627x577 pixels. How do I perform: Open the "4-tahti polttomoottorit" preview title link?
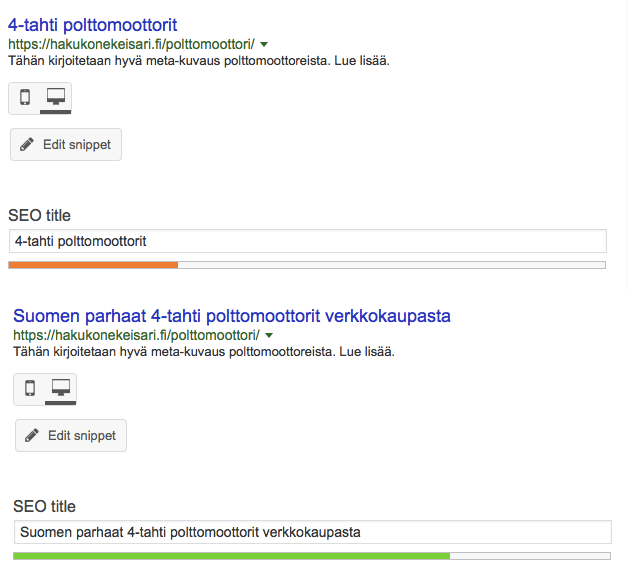pos(92,24)
